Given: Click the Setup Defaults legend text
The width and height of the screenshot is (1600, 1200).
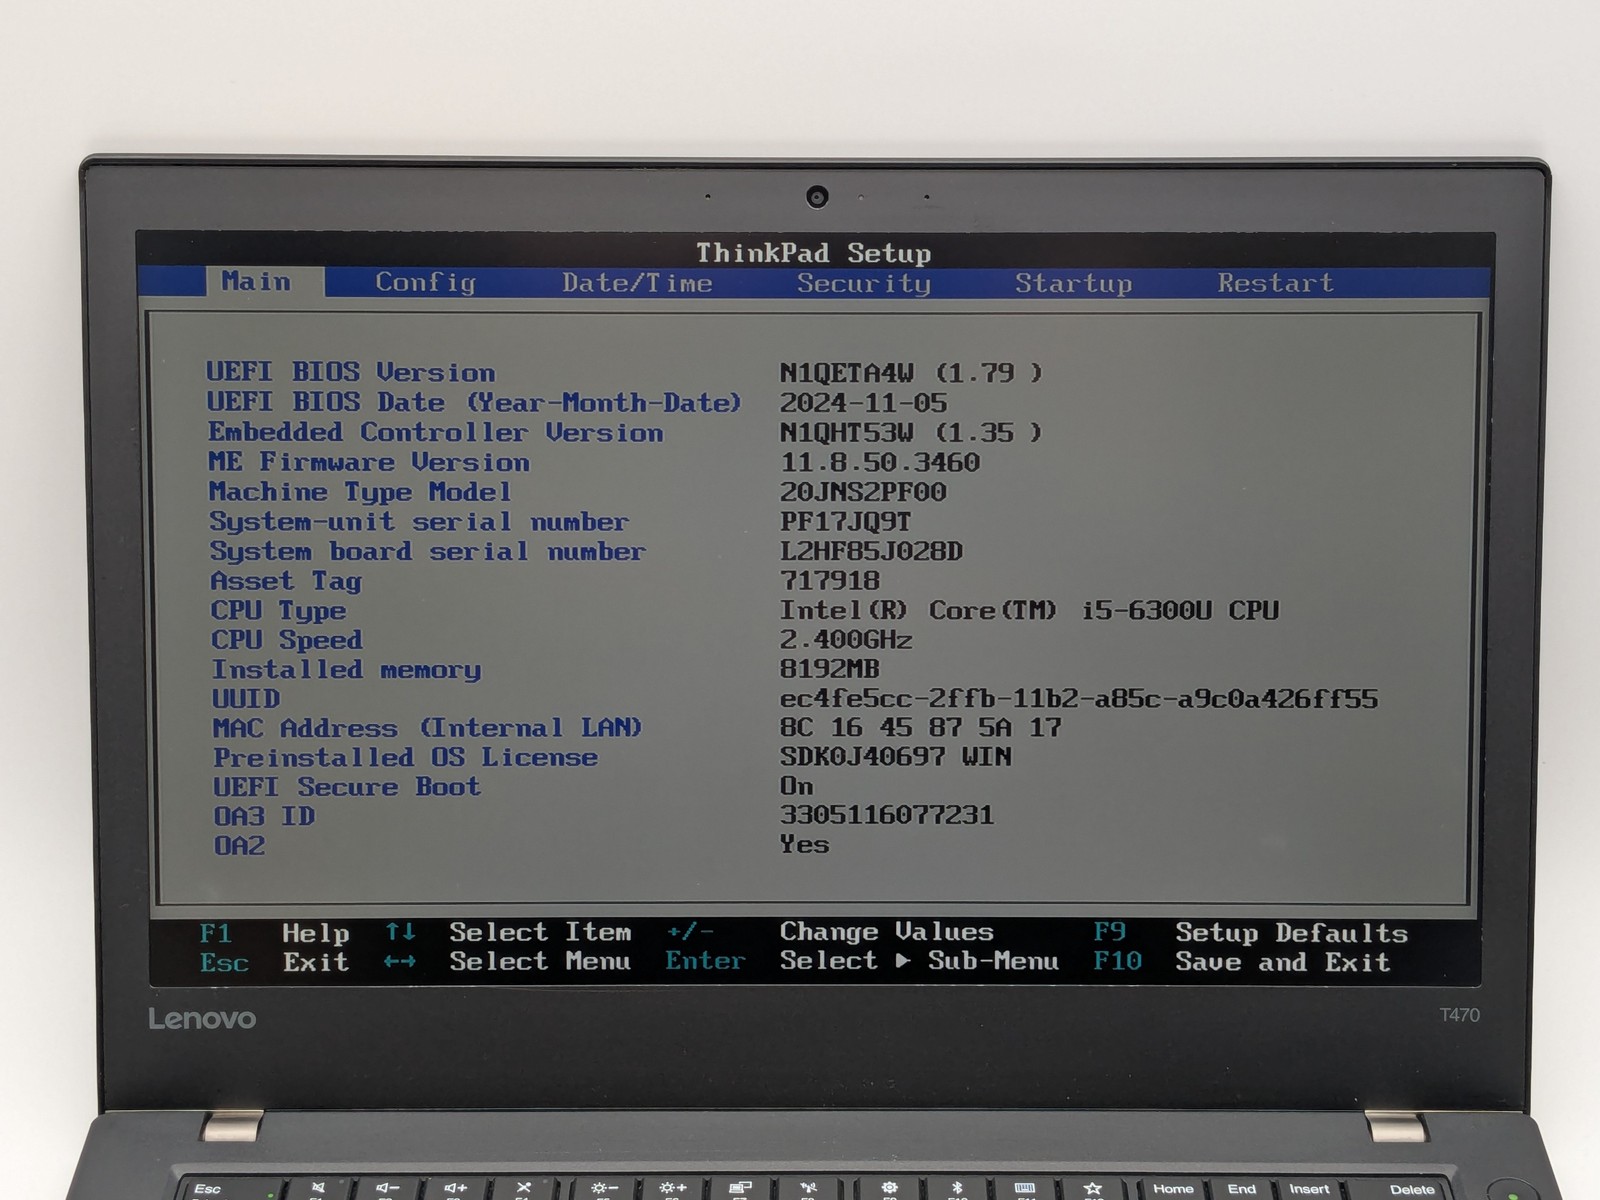Looking at the screenshot, I should 1292,934.
